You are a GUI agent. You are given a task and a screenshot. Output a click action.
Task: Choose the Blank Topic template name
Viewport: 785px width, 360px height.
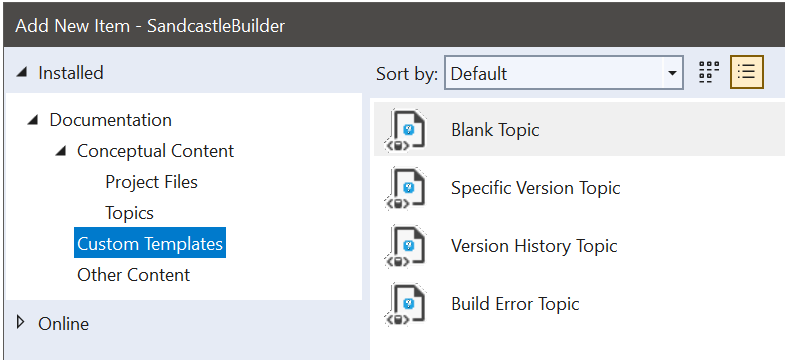click(x=495, y=130)
